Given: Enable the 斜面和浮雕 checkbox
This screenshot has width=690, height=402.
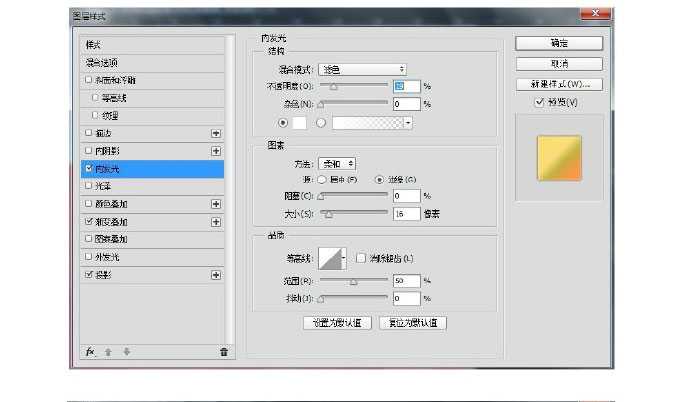Looking at the screenshot, I should (x=88, y=80).
